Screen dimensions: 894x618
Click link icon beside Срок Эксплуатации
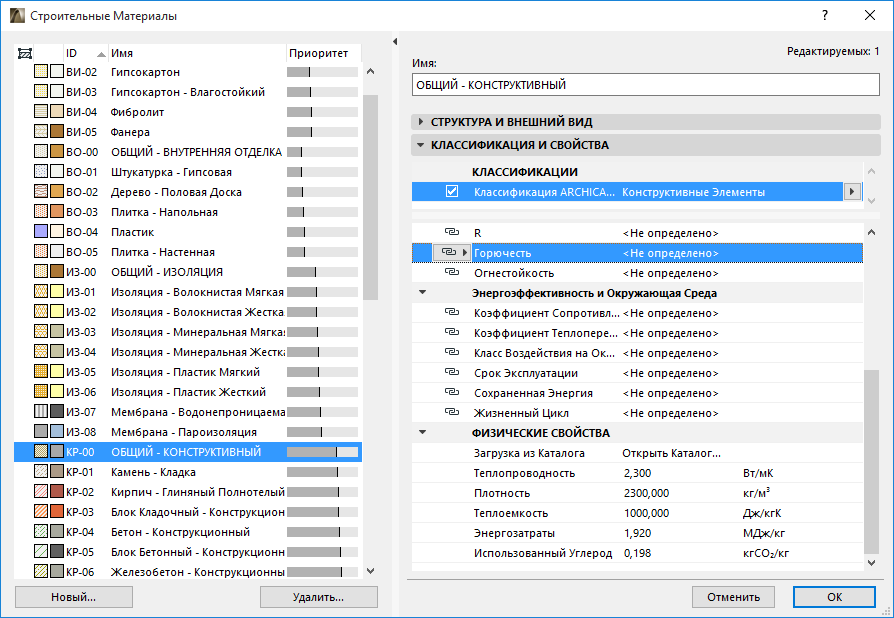click(x=452, y=372)
